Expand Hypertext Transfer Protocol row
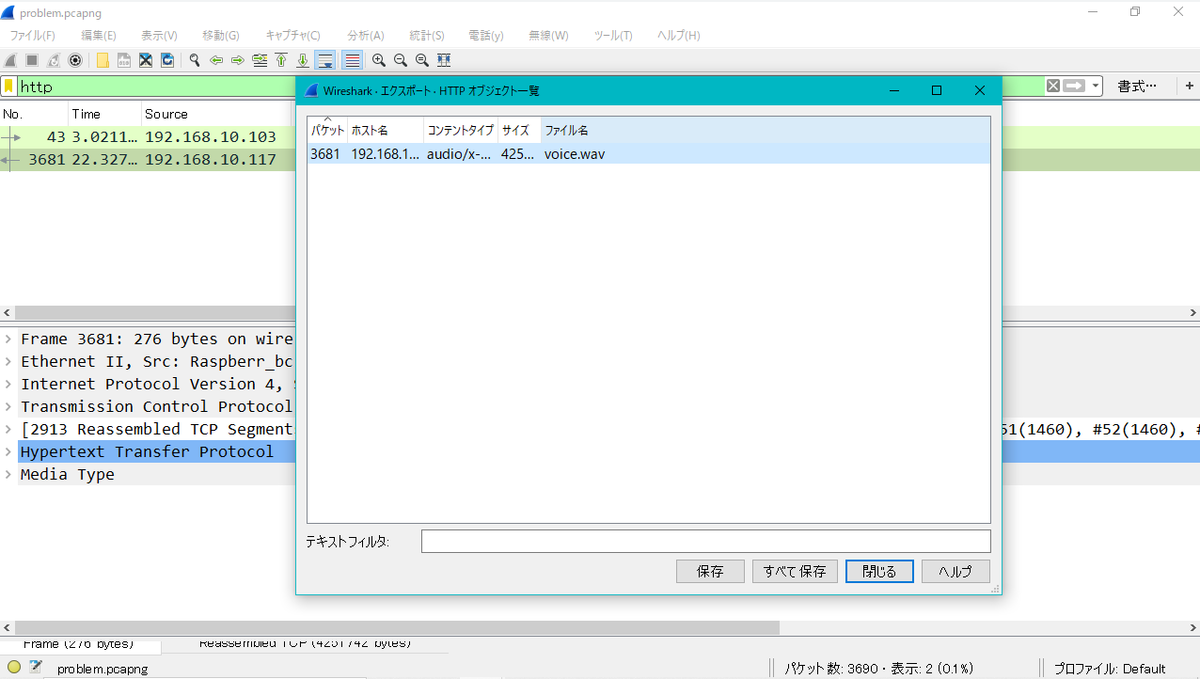Image resolution: width=1200 pixels, height=679 pixels. click(8, 451)
